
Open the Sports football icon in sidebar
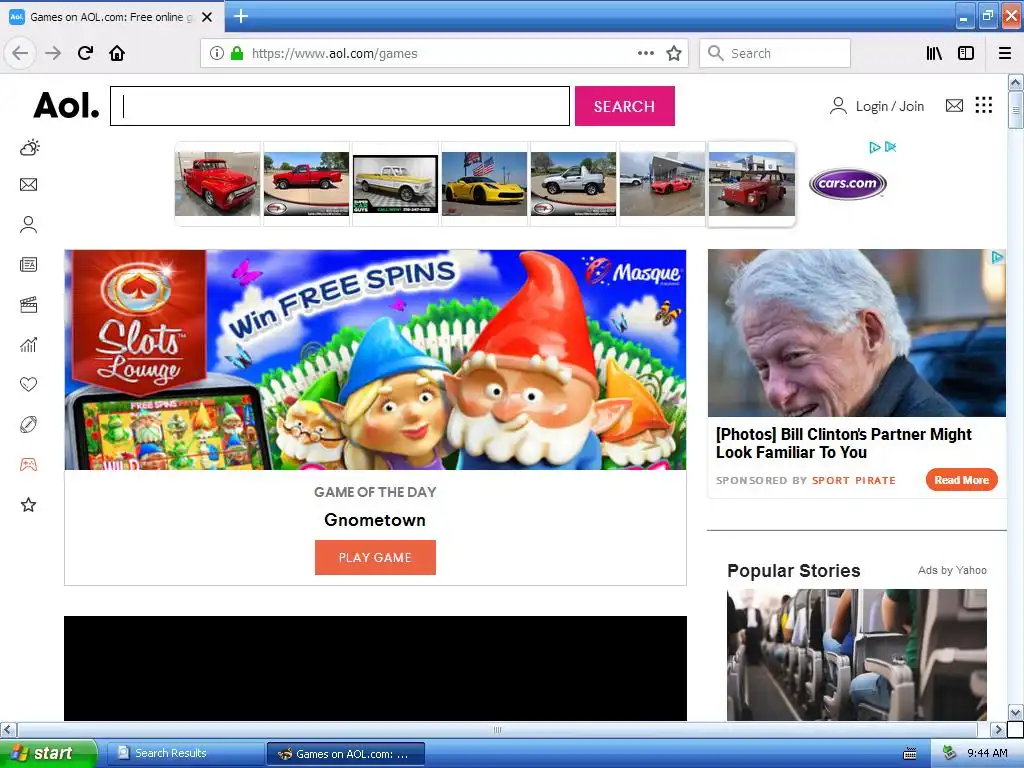[29, 424]
